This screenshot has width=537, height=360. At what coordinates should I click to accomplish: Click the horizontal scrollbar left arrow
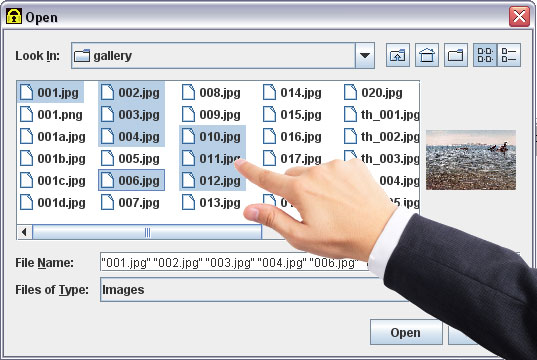click(x=24, y=232)
